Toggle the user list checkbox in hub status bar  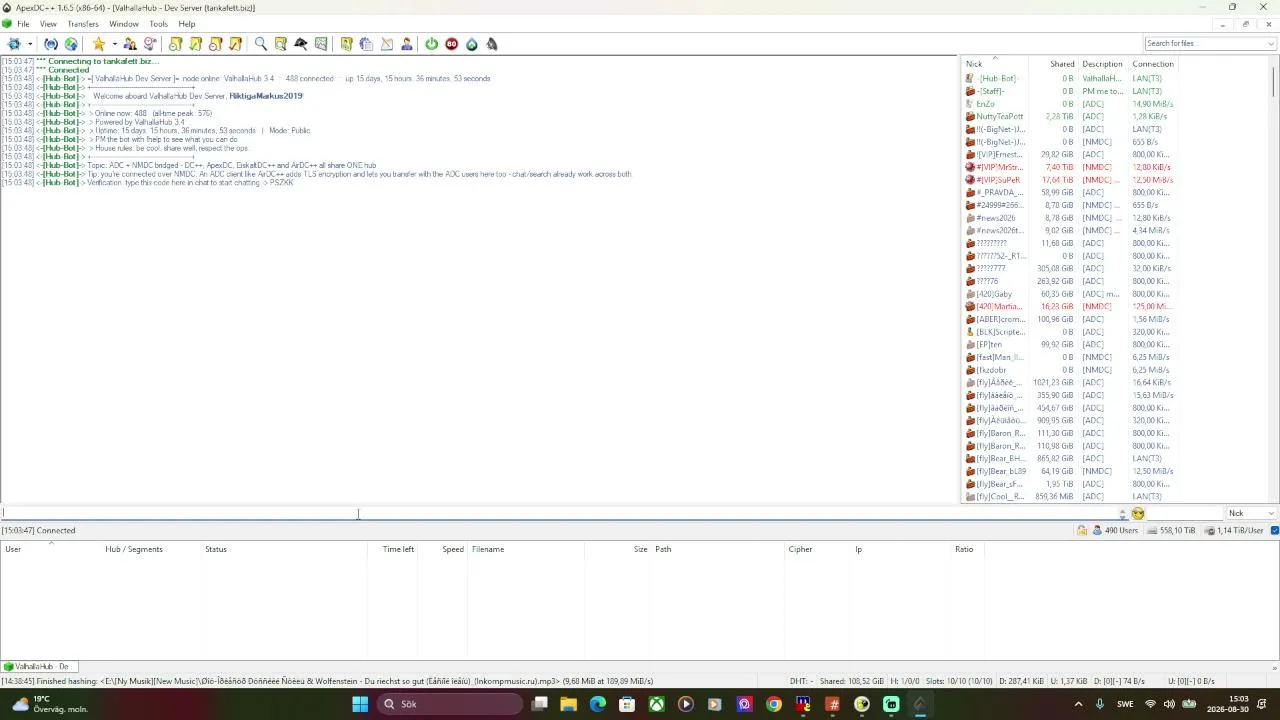[x=1275, y=531]
